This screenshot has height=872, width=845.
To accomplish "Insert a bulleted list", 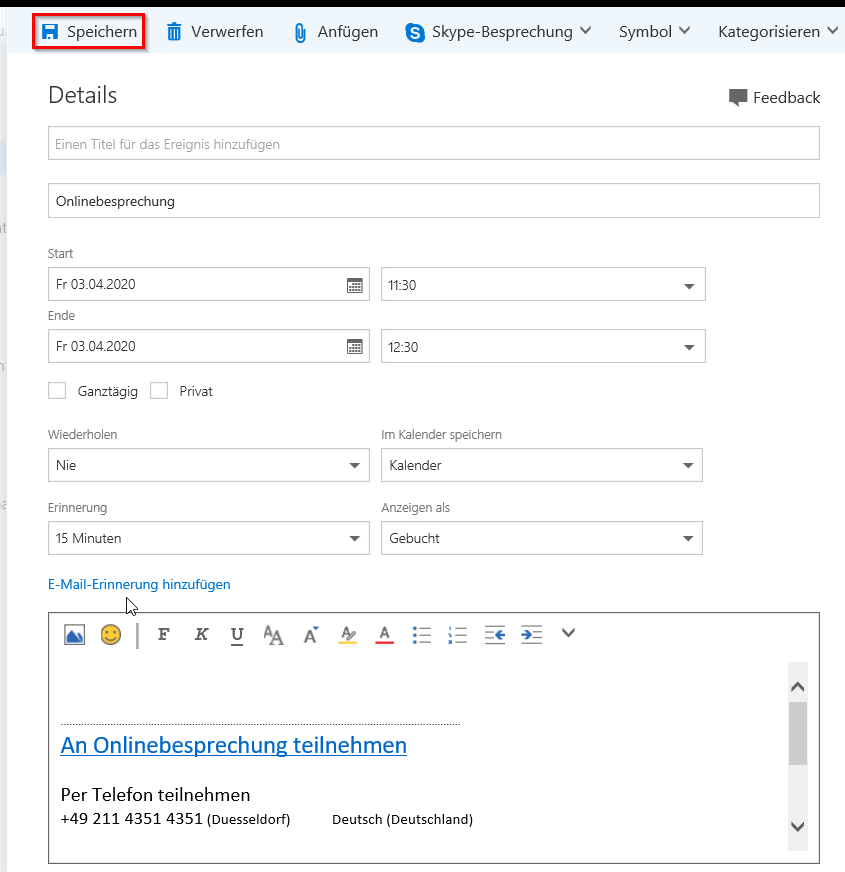I will (422, 635).
